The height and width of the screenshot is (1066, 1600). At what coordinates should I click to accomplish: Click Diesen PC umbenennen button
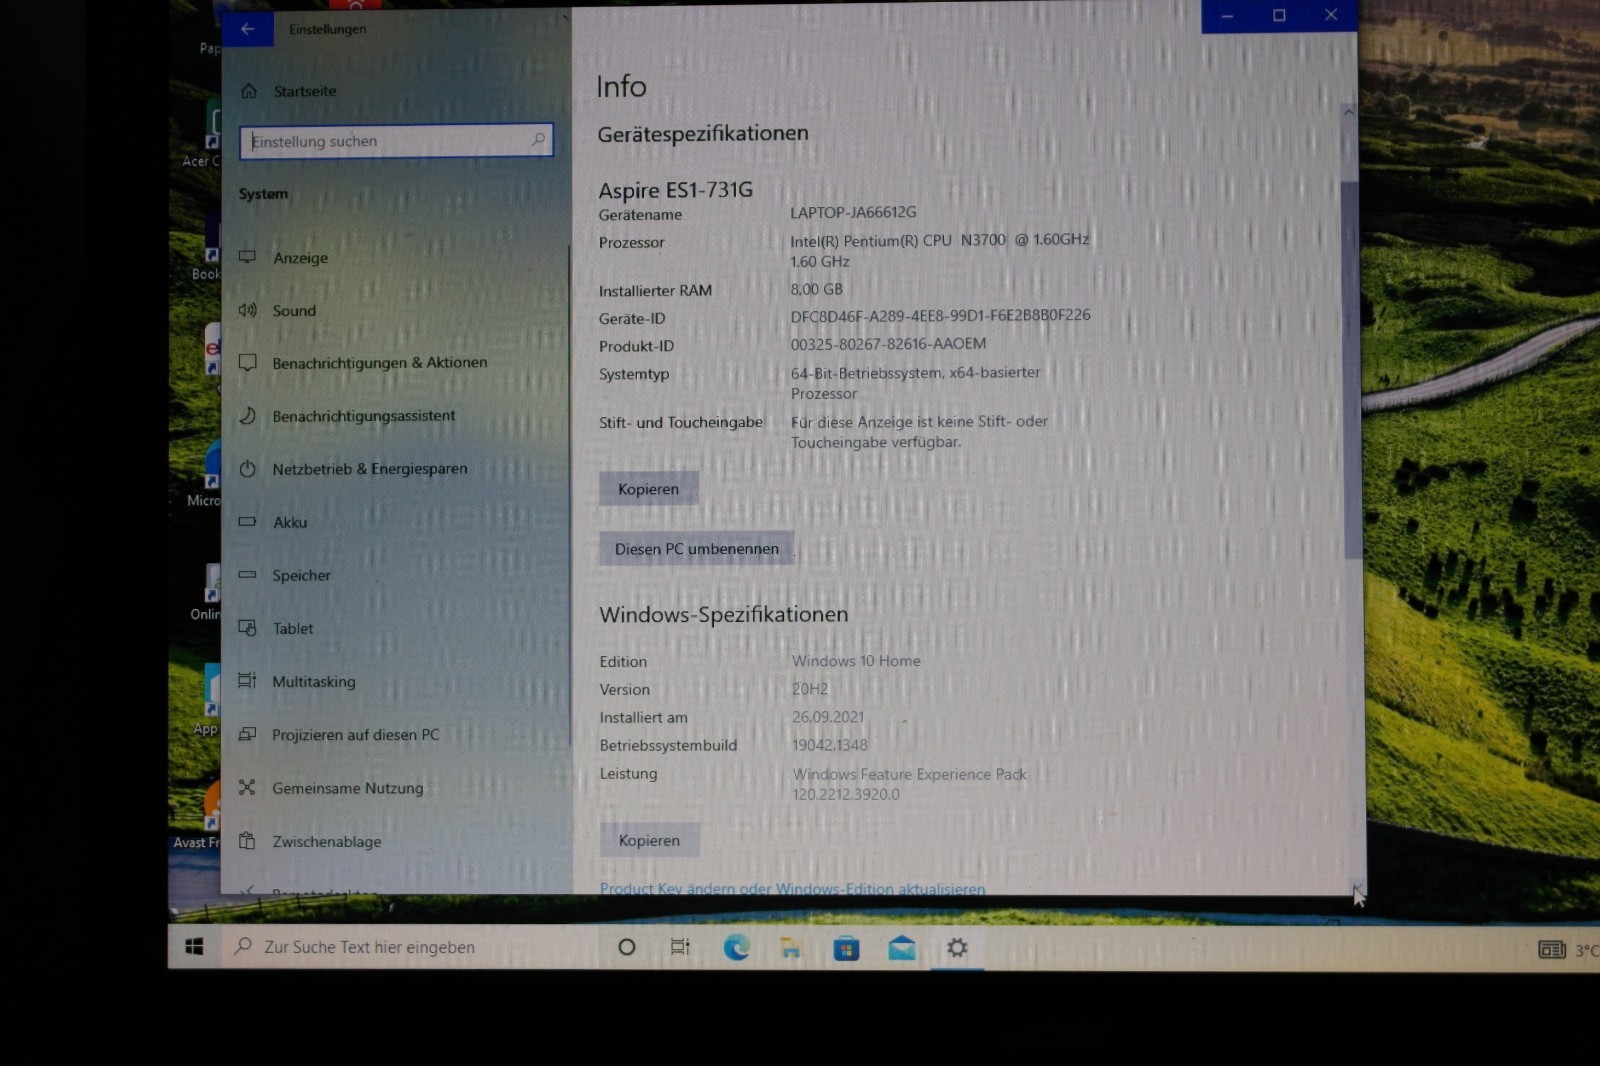point(696,549)
